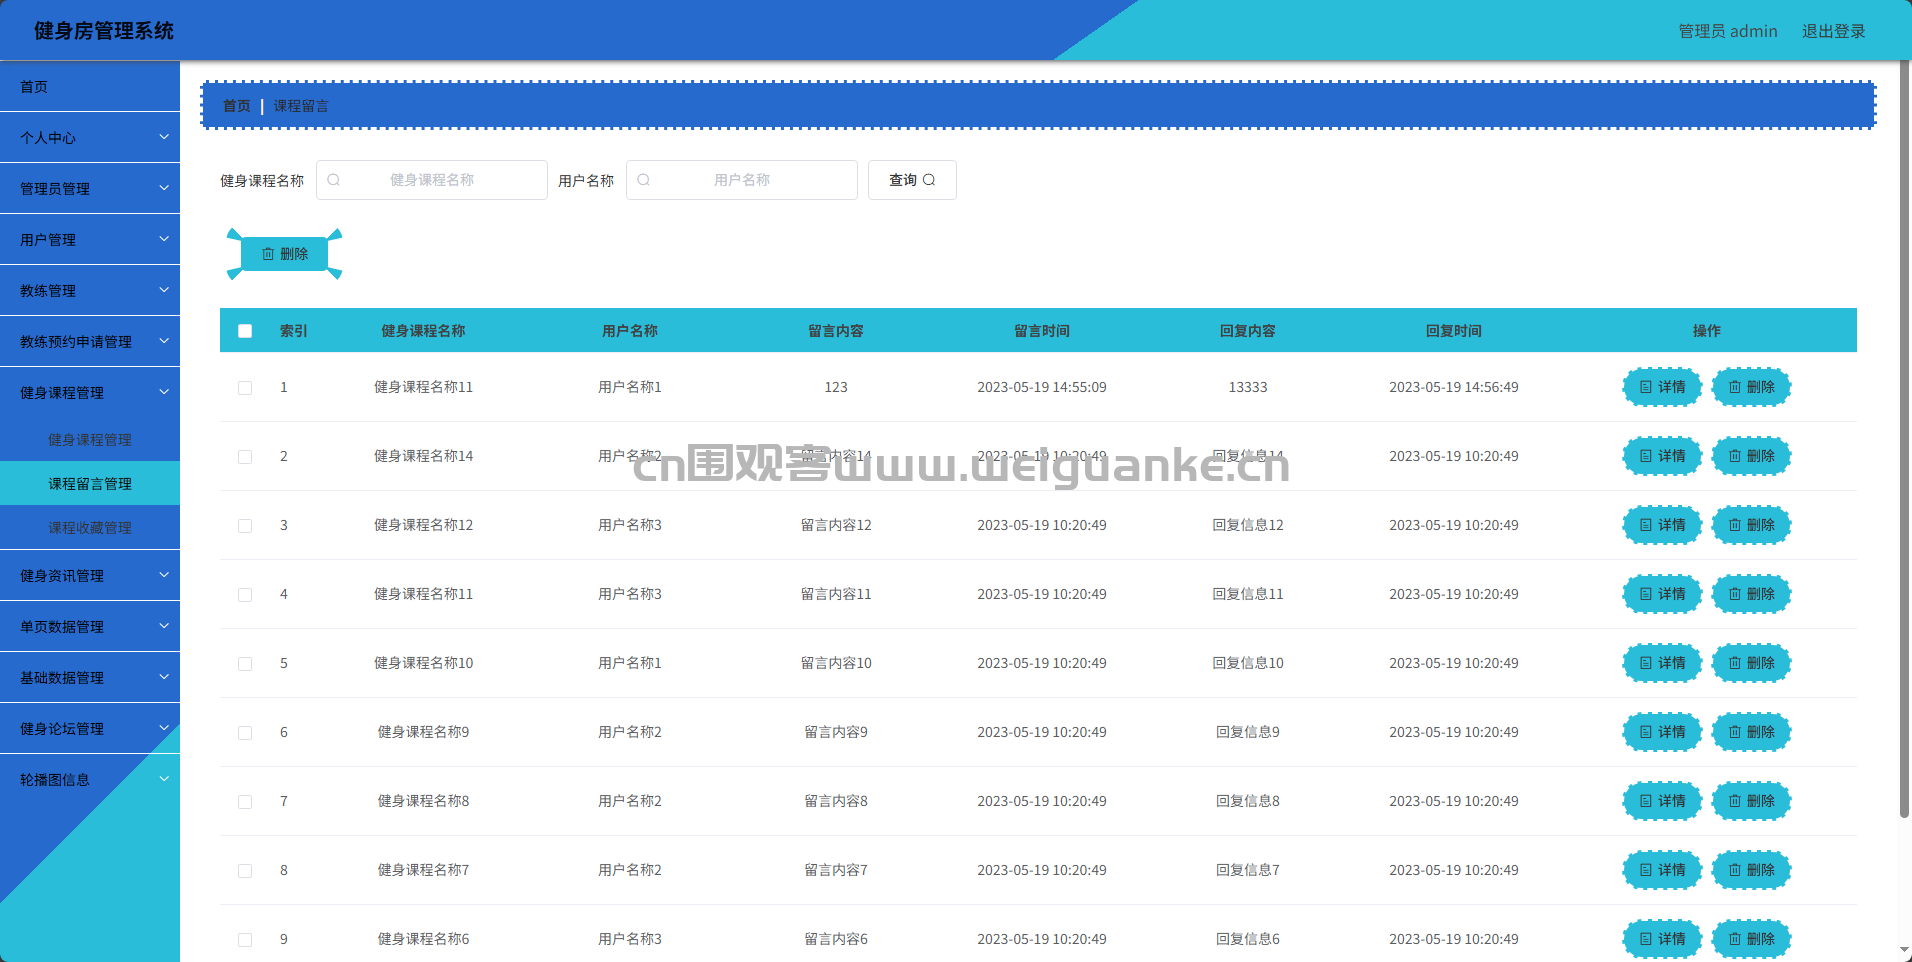1912x962 pixels.
Task: Delete row 8 健身课程名称7
Action: [x=1751, y=870]
